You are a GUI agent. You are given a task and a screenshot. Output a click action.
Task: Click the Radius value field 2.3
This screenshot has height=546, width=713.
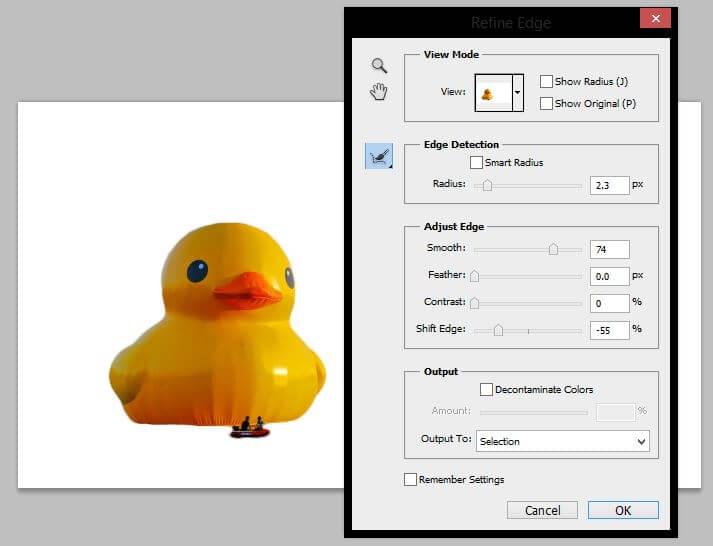point(609,185)
